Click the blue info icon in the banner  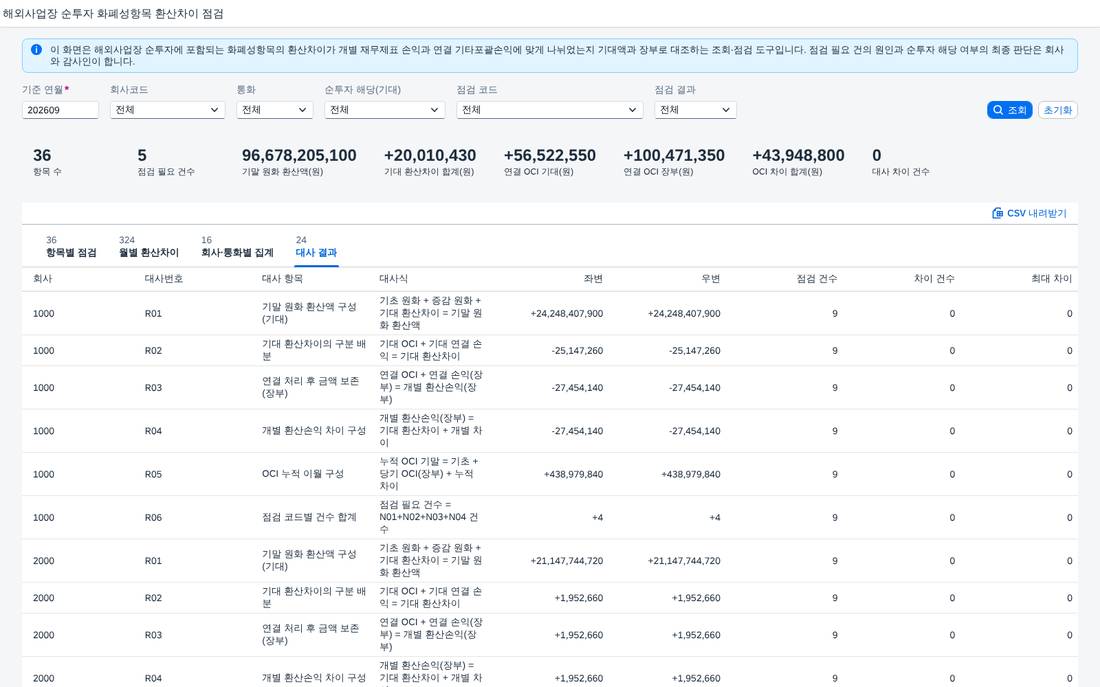pyautogui.click(x=36, y=50)
